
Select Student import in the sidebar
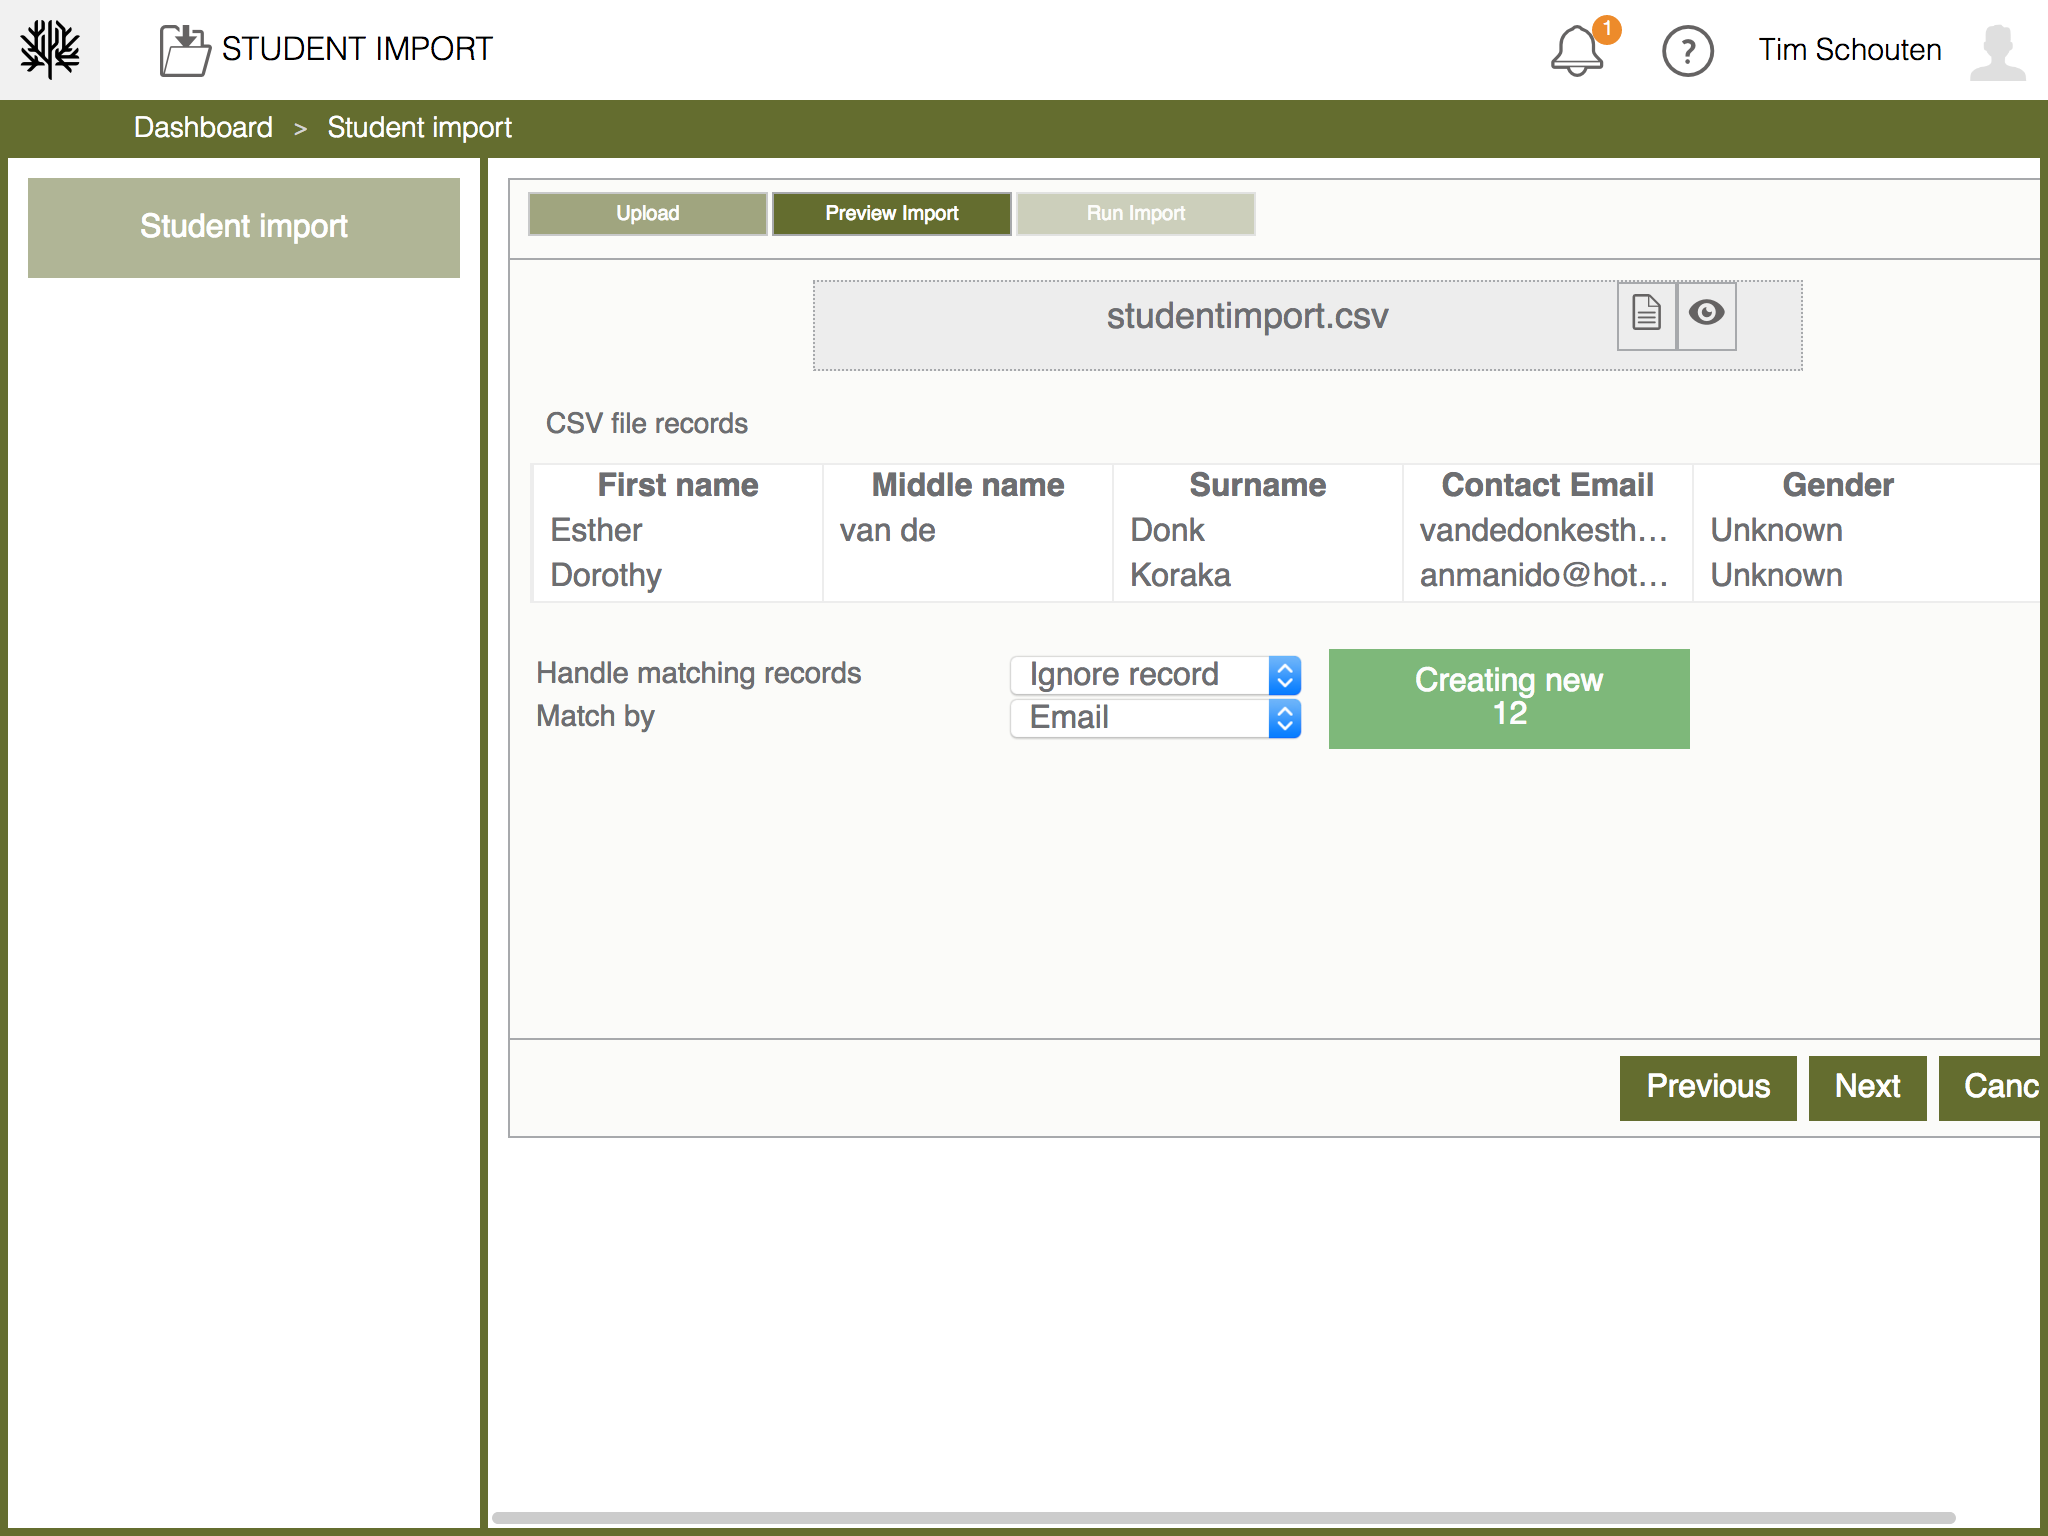(244, 227)
